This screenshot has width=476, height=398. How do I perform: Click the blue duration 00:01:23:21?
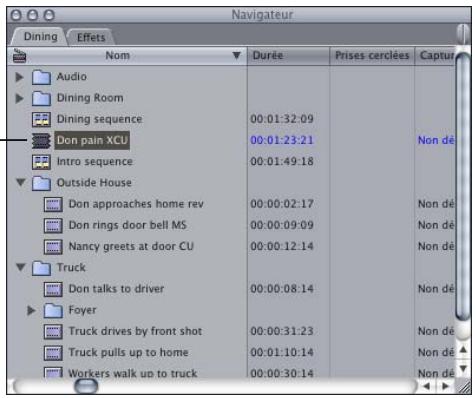pyautogui.click(x=282, y=140)
